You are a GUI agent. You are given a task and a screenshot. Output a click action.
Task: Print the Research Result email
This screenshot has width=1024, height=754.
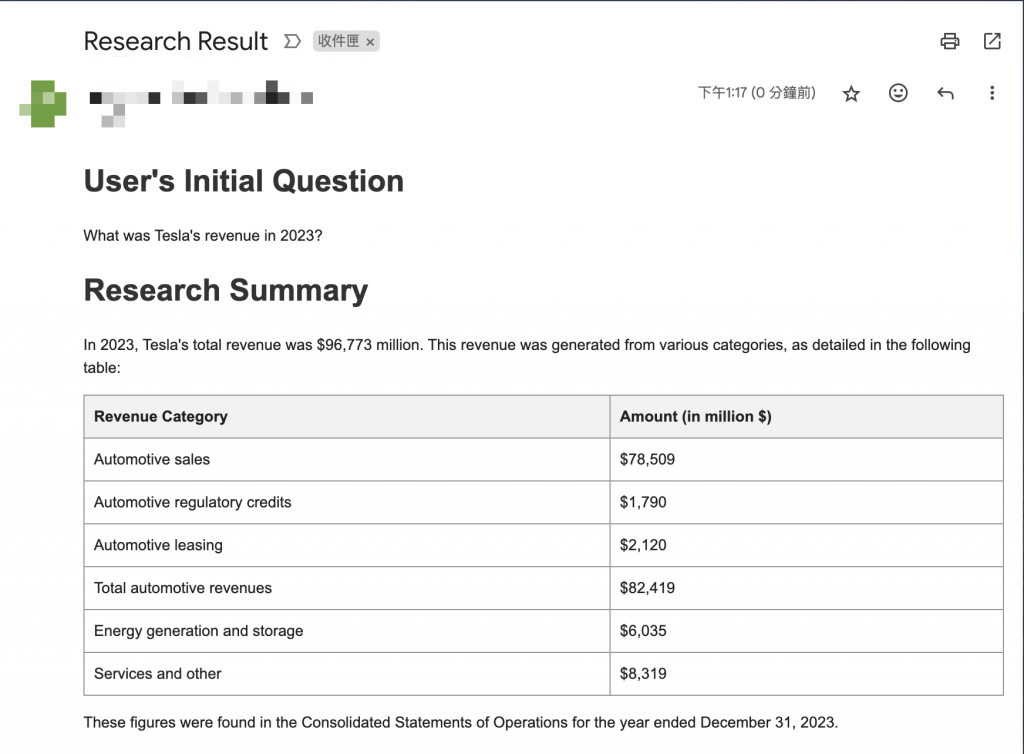[949, 41]
